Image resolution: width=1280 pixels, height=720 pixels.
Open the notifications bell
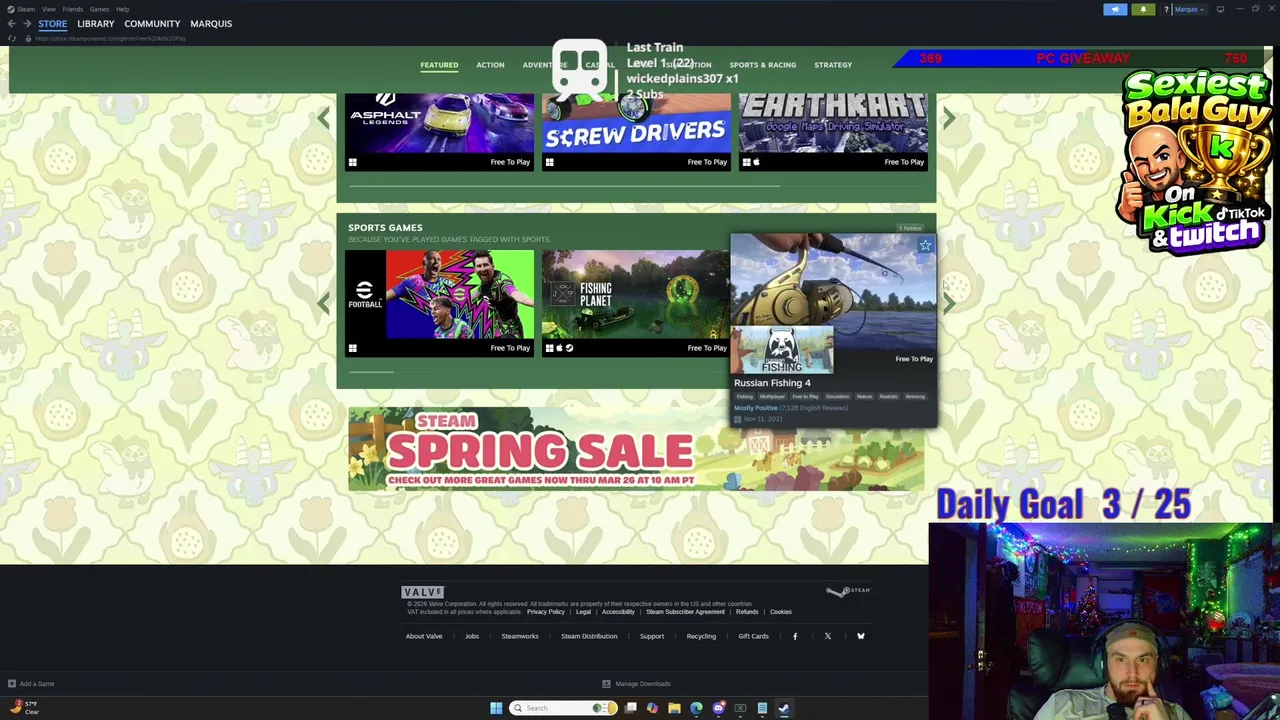coord(1143,9)
